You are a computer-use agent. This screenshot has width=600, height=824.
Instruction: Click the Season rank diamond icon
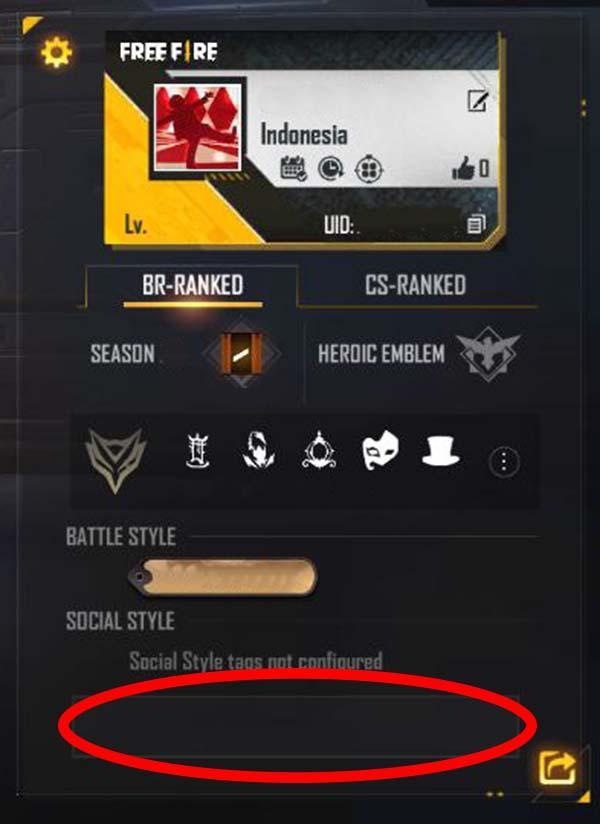point(241,353)
